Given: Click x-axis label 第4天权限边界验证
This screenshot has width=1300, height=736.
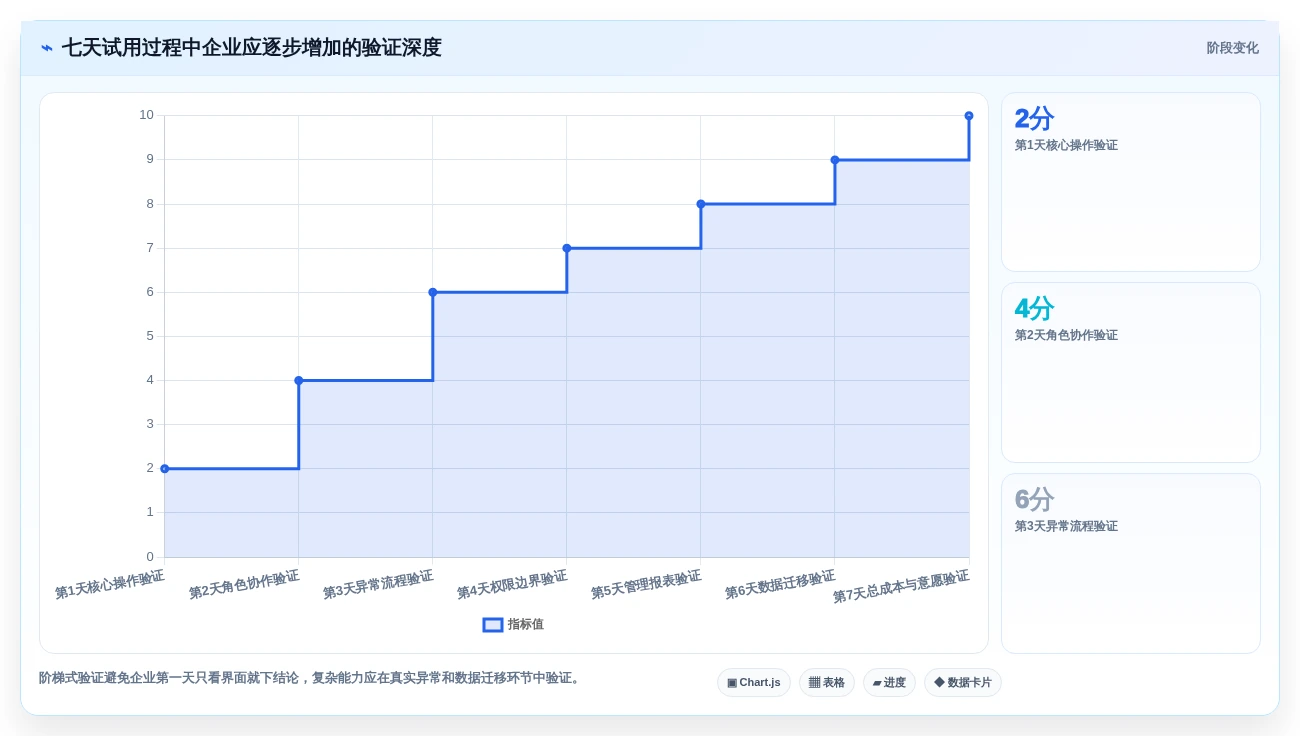Looking at the screenshot, I should (x=512, y=585).
